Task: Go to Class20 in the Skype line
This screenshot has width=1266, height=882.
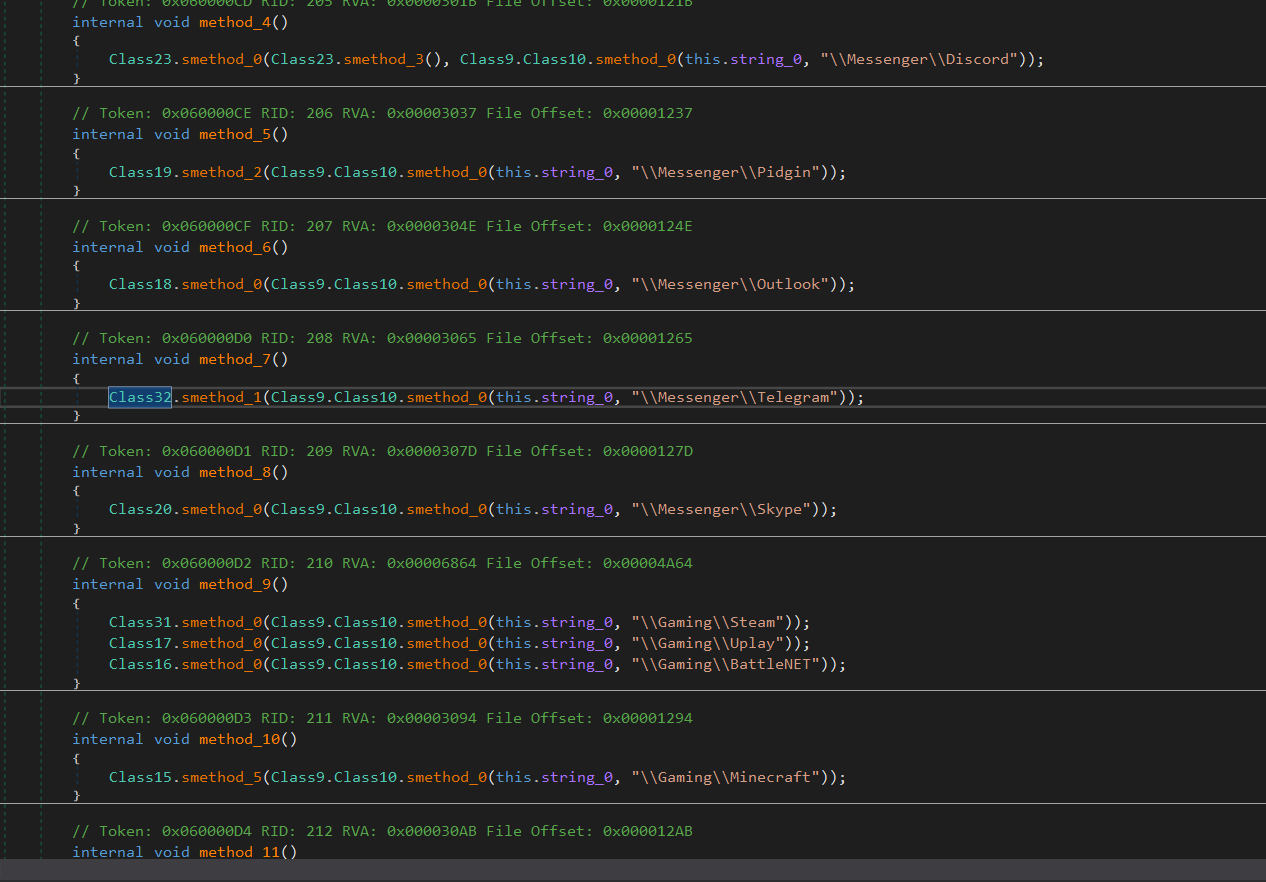Action: [140, 509]
